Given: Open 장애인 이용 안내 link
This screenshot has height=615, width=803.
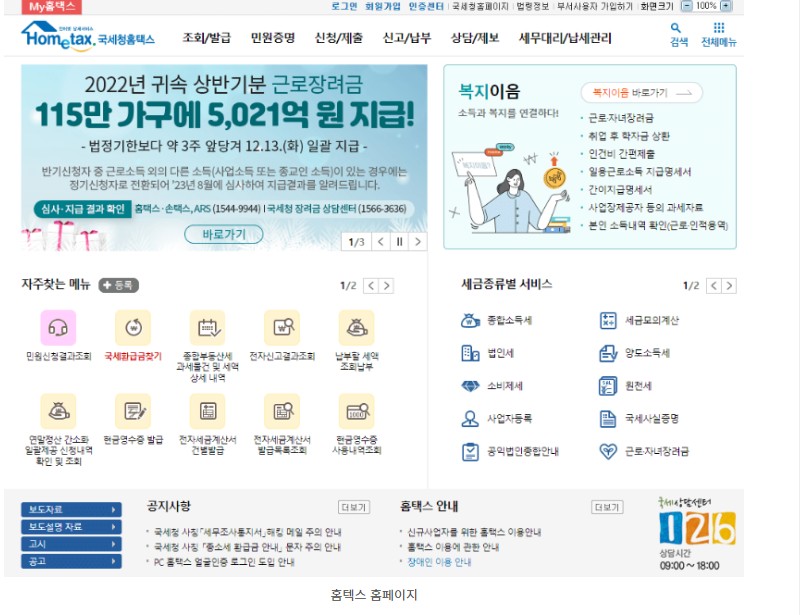Looking at the screenshot, I should click(x=439, y=562).
